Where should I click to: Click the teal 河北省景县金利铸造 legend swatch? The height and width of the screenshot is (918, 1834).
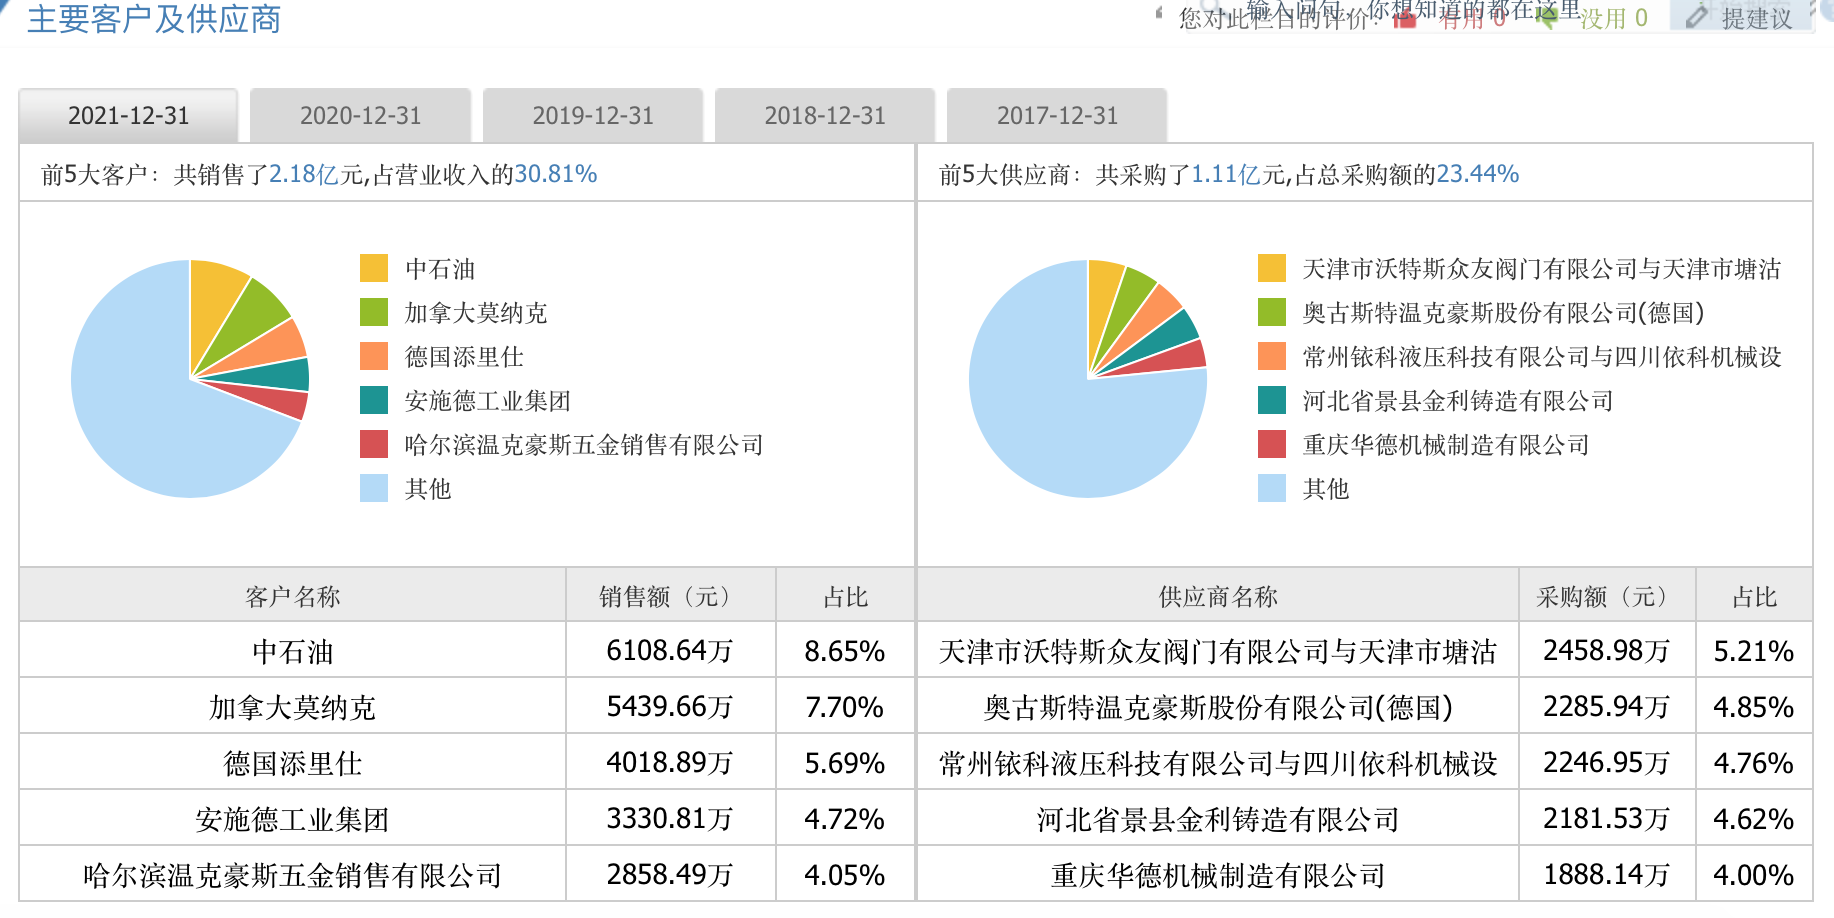tap(1272, 400)
